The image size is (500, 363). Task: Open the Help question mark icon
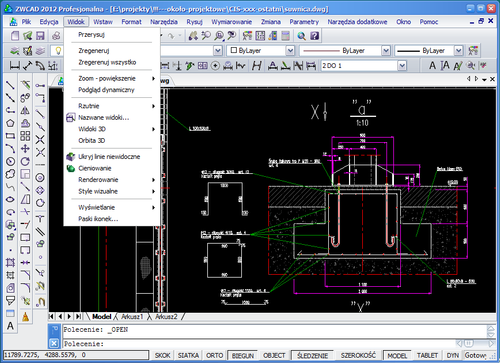coord(314,36)
